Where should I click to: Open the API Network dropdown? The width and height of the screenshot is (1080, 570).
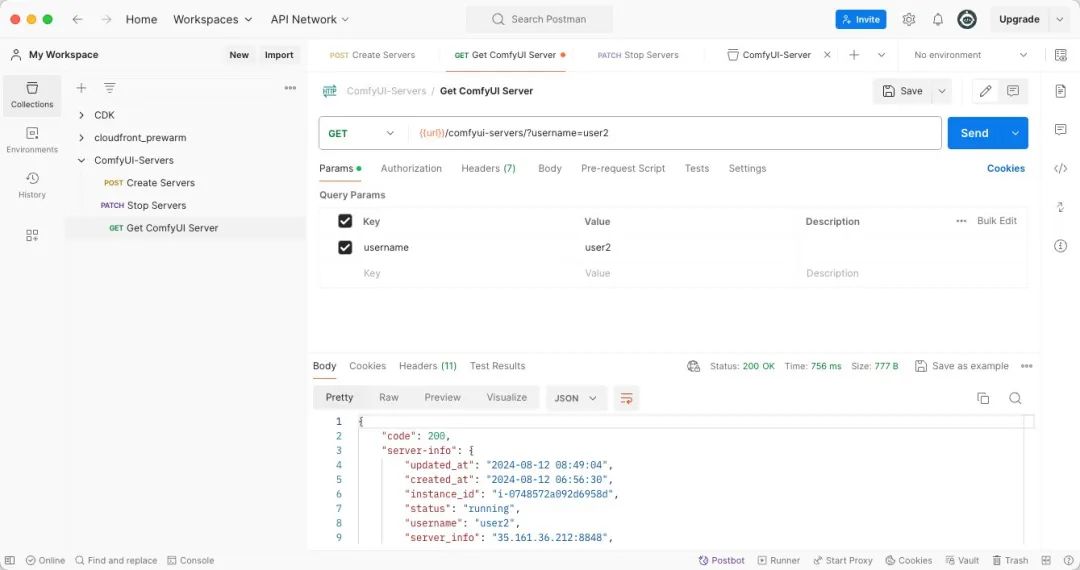[309, 19]
